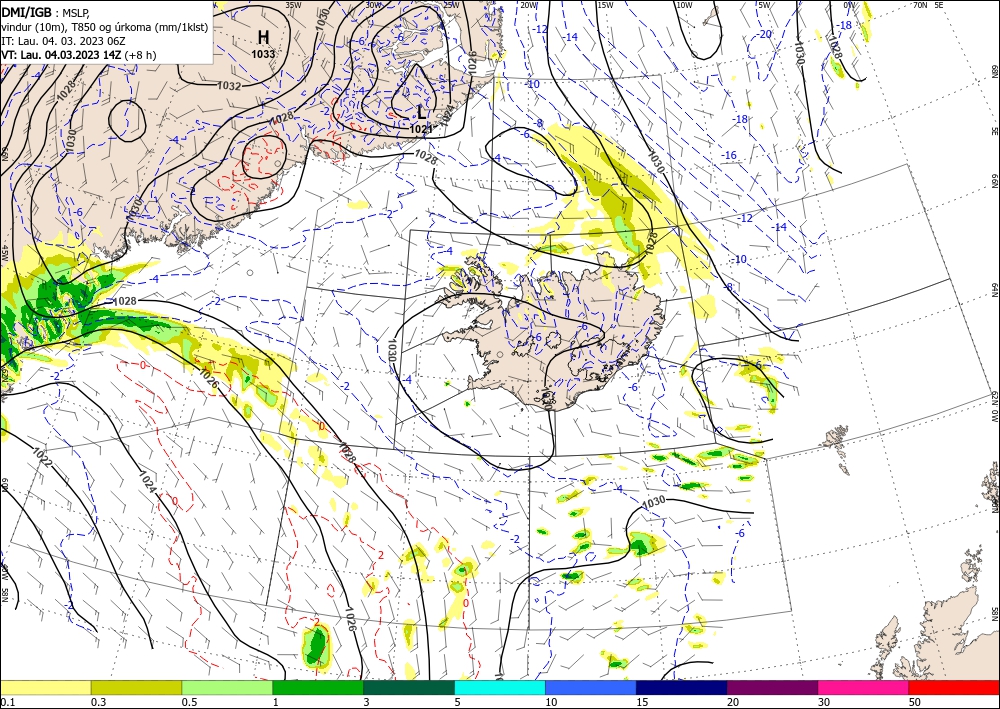Click the '35W' longitude label
The width and height of the screenshot is (1000, 709).
pyautogui.click(x=293, y=5)
